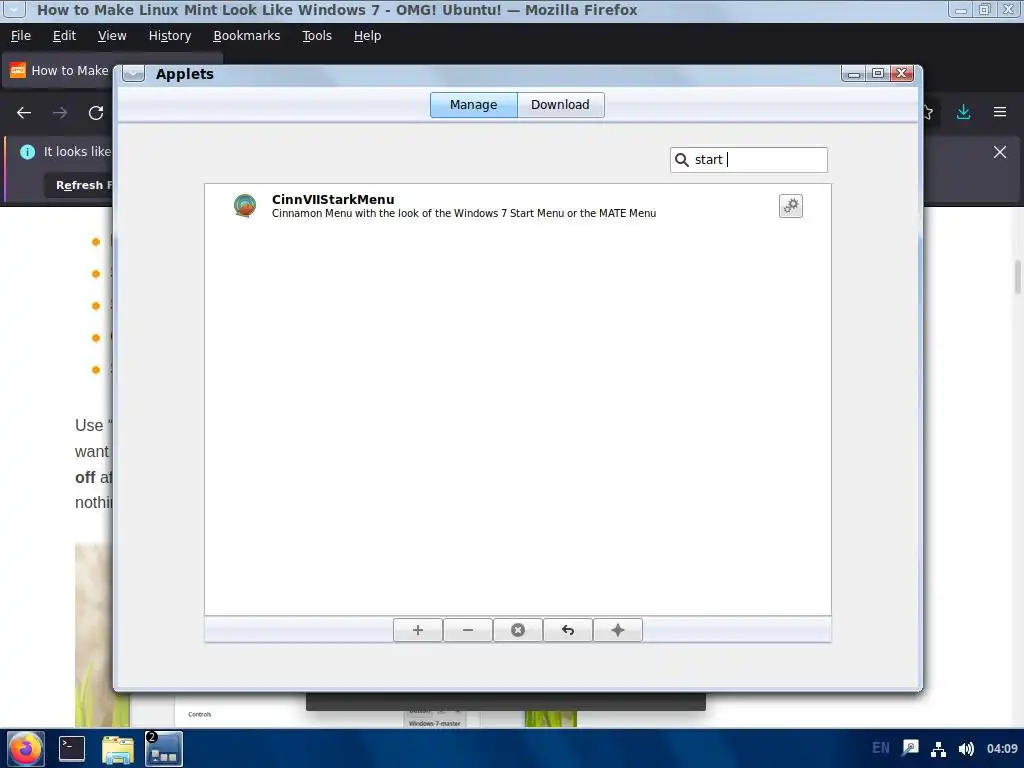Open Firefox File menu

click(x=21, y=36)
